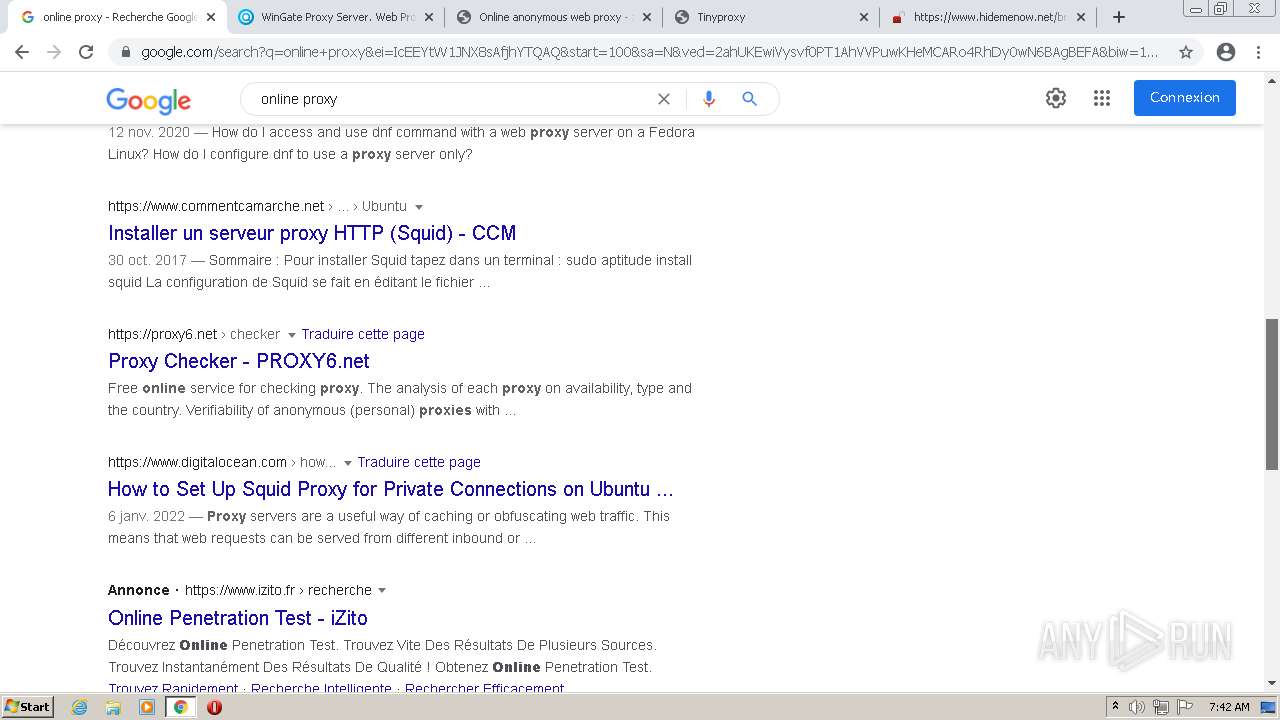Click the scrollbar down arrow
Screen dimensions: 1280x720
click(1272, 683)
